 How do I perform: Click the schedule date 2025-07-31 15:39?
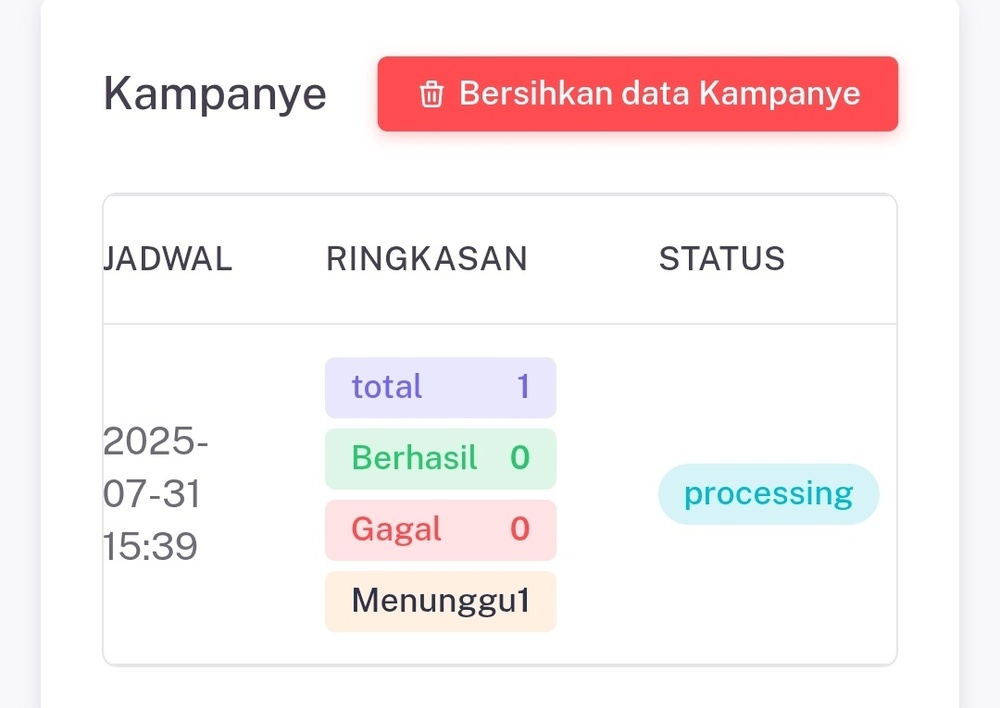(156, 494)
